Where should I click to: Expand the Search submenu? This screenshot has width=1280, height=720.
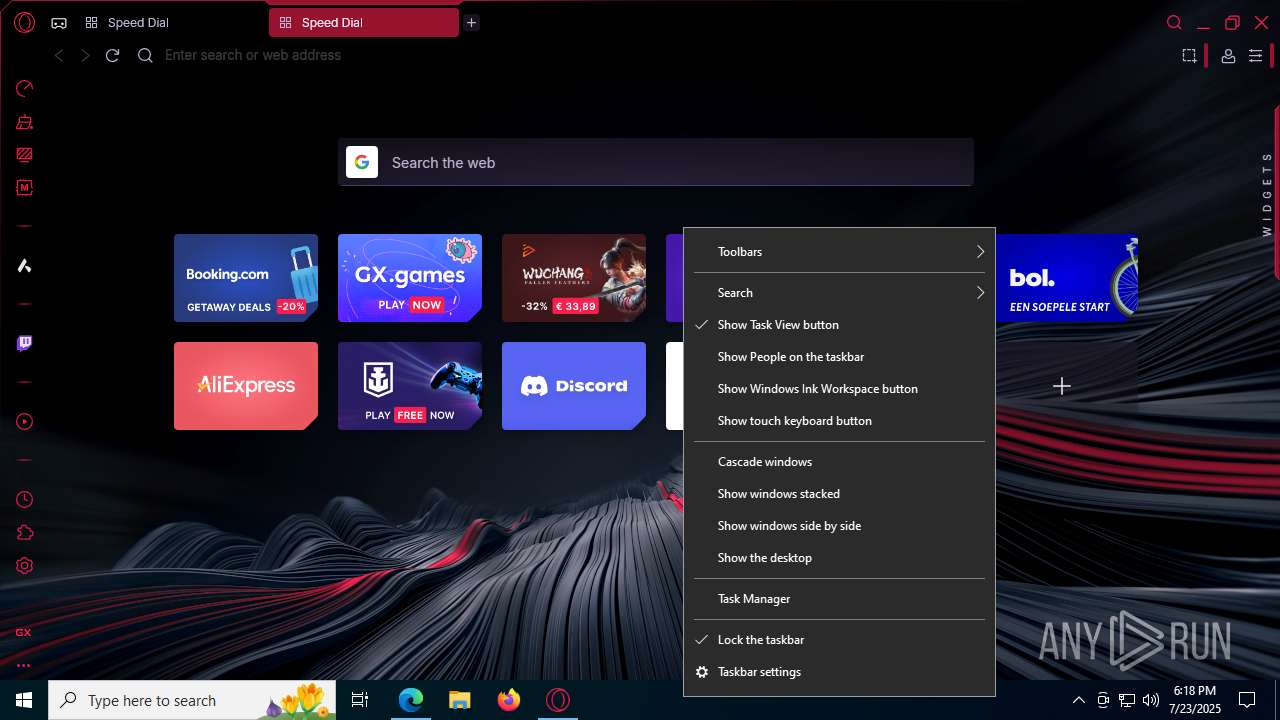[839, 293]
